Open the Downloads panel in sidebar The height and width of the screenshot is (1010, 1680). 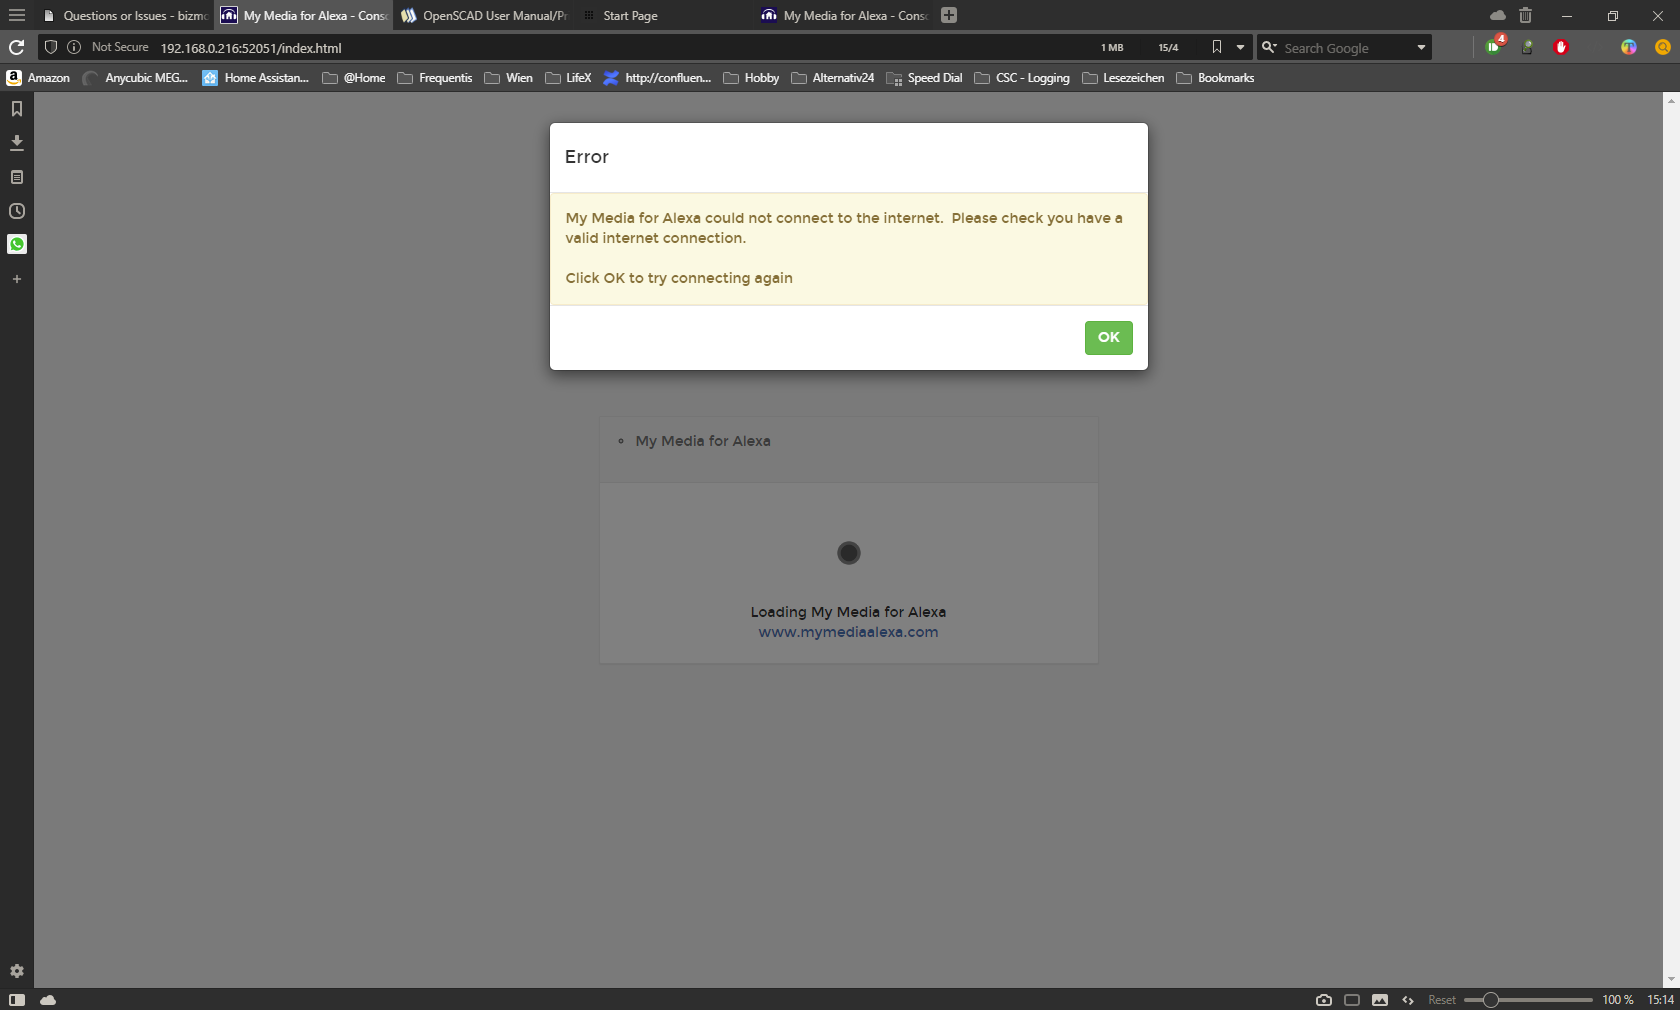pyautogui.click(x=17, y=143)
